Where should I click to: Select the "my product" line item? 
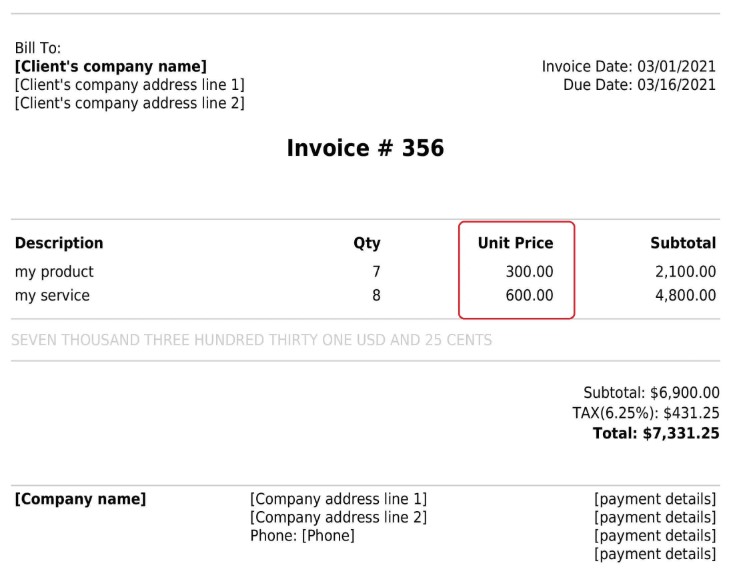pyautogui.click(x=54, y=272)
